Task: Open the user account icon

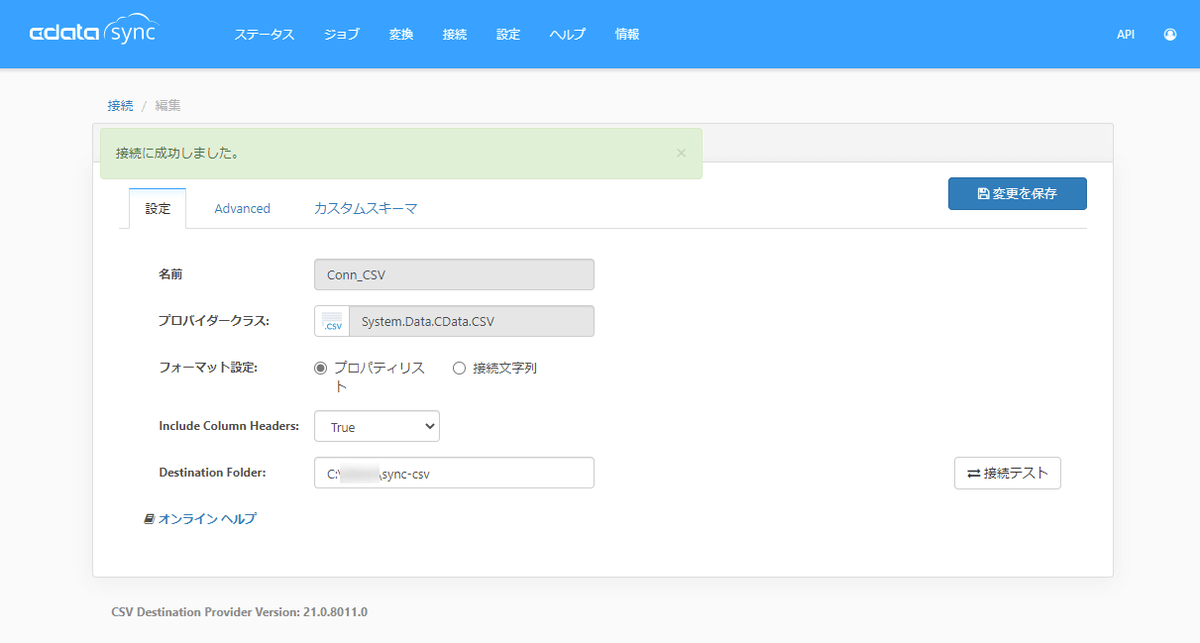Action: click(x=1170, y=34)
